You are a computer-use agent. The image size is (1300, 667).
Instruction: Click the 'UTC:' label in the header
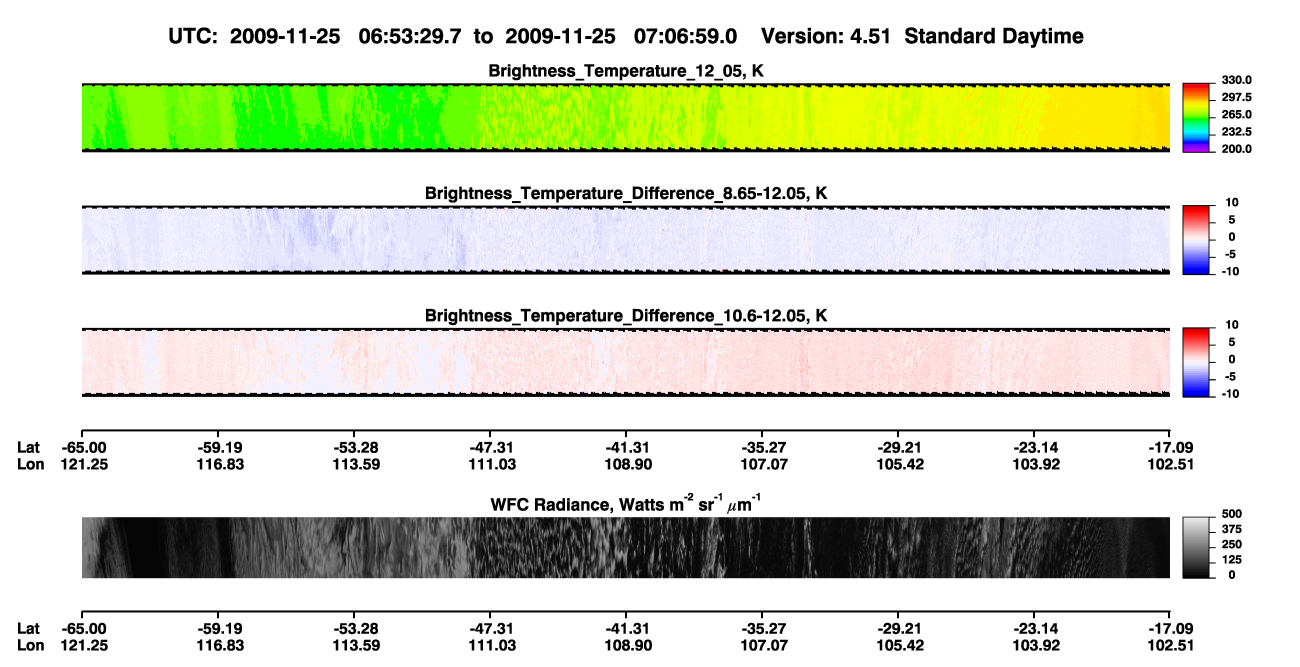tap(194, 37)
